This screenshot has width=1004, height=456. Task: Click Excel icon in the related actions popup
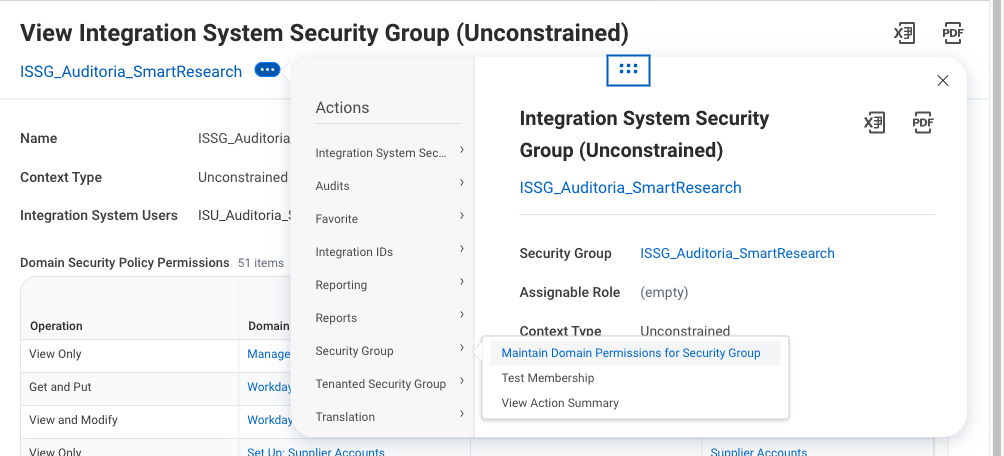[875, 122]
